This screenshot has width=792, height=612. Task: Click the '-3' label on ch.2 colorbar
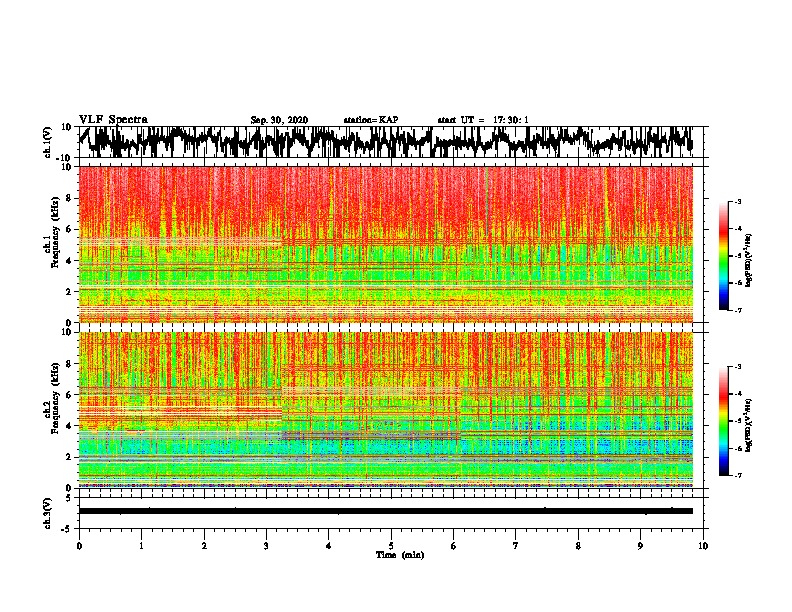[x=738, y=367]
